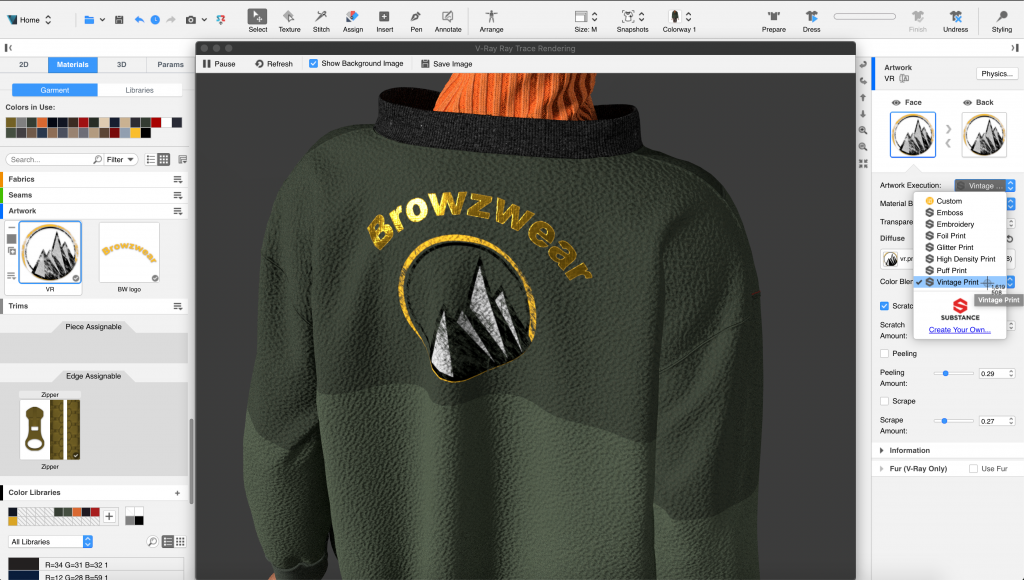Click the Create Your Own Substance link

(959, 330)
